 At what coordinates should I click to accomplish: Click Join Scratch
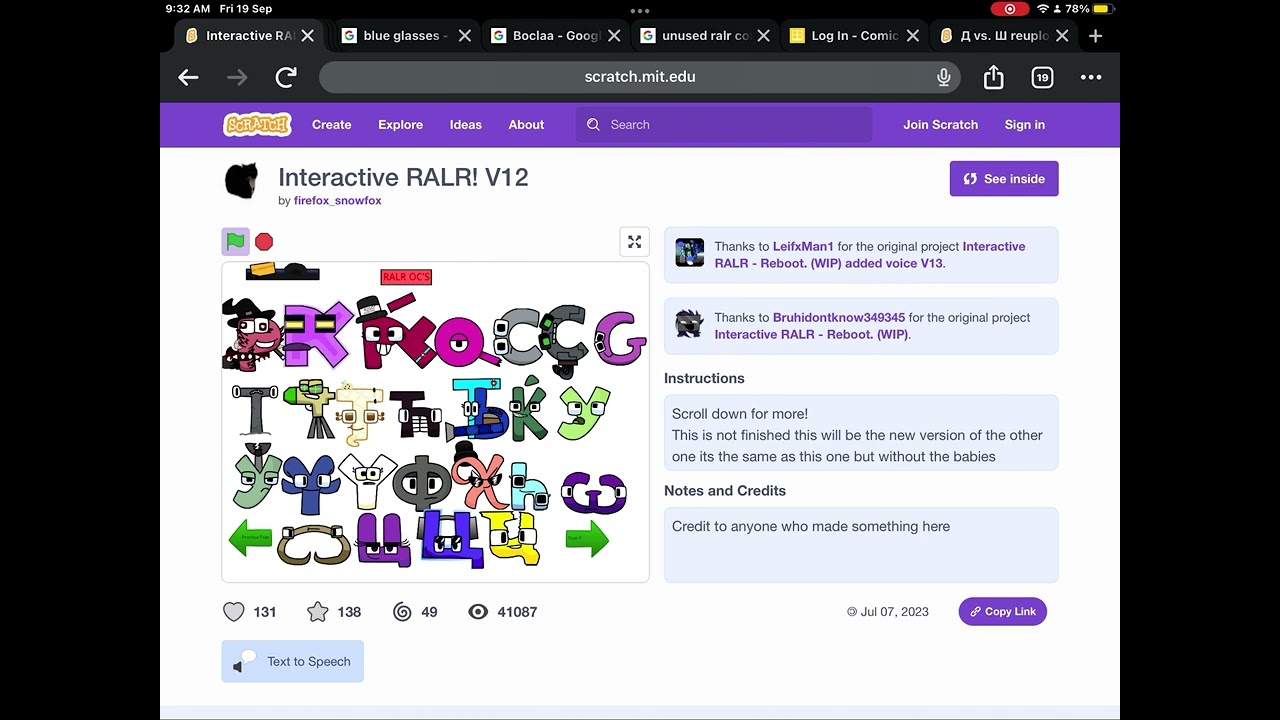coord(940,125)
